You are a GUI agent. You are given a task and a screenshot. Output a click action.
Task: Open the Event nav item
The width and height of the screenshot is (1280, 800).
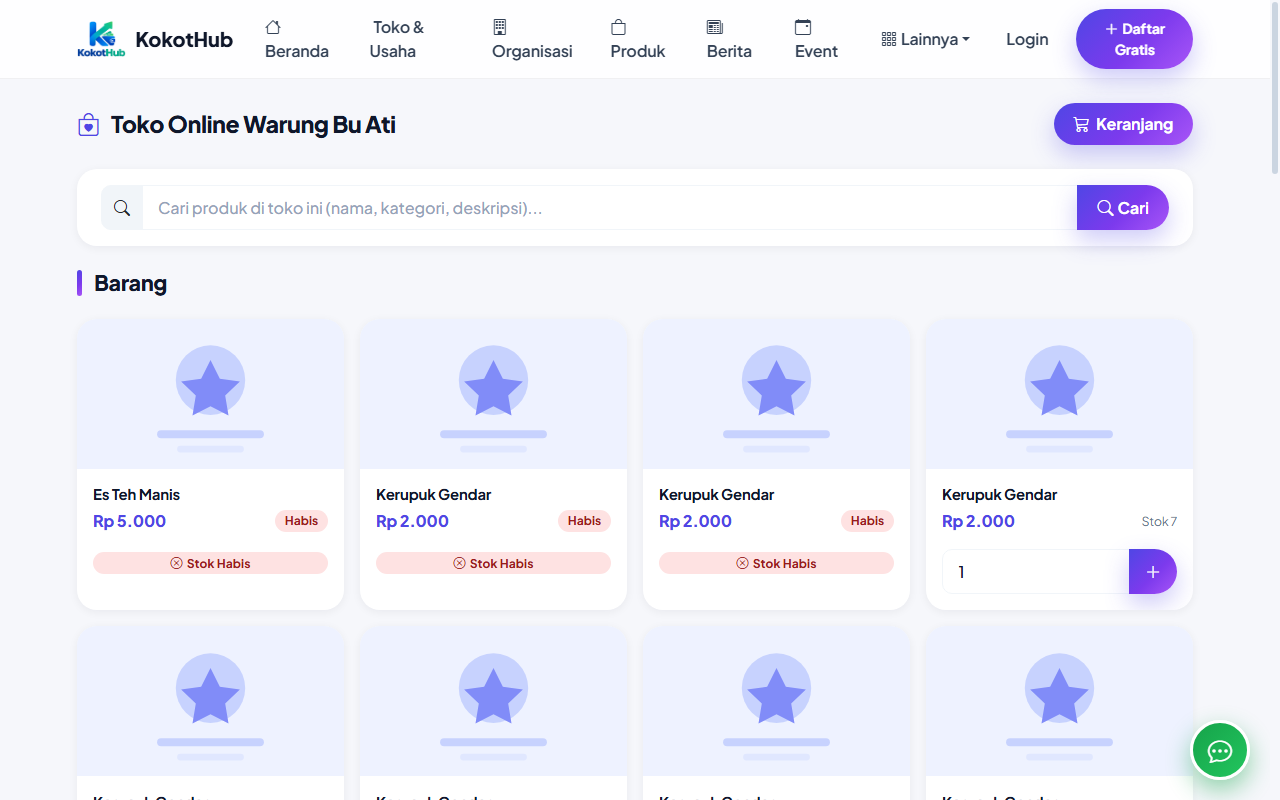pos(816,39)
